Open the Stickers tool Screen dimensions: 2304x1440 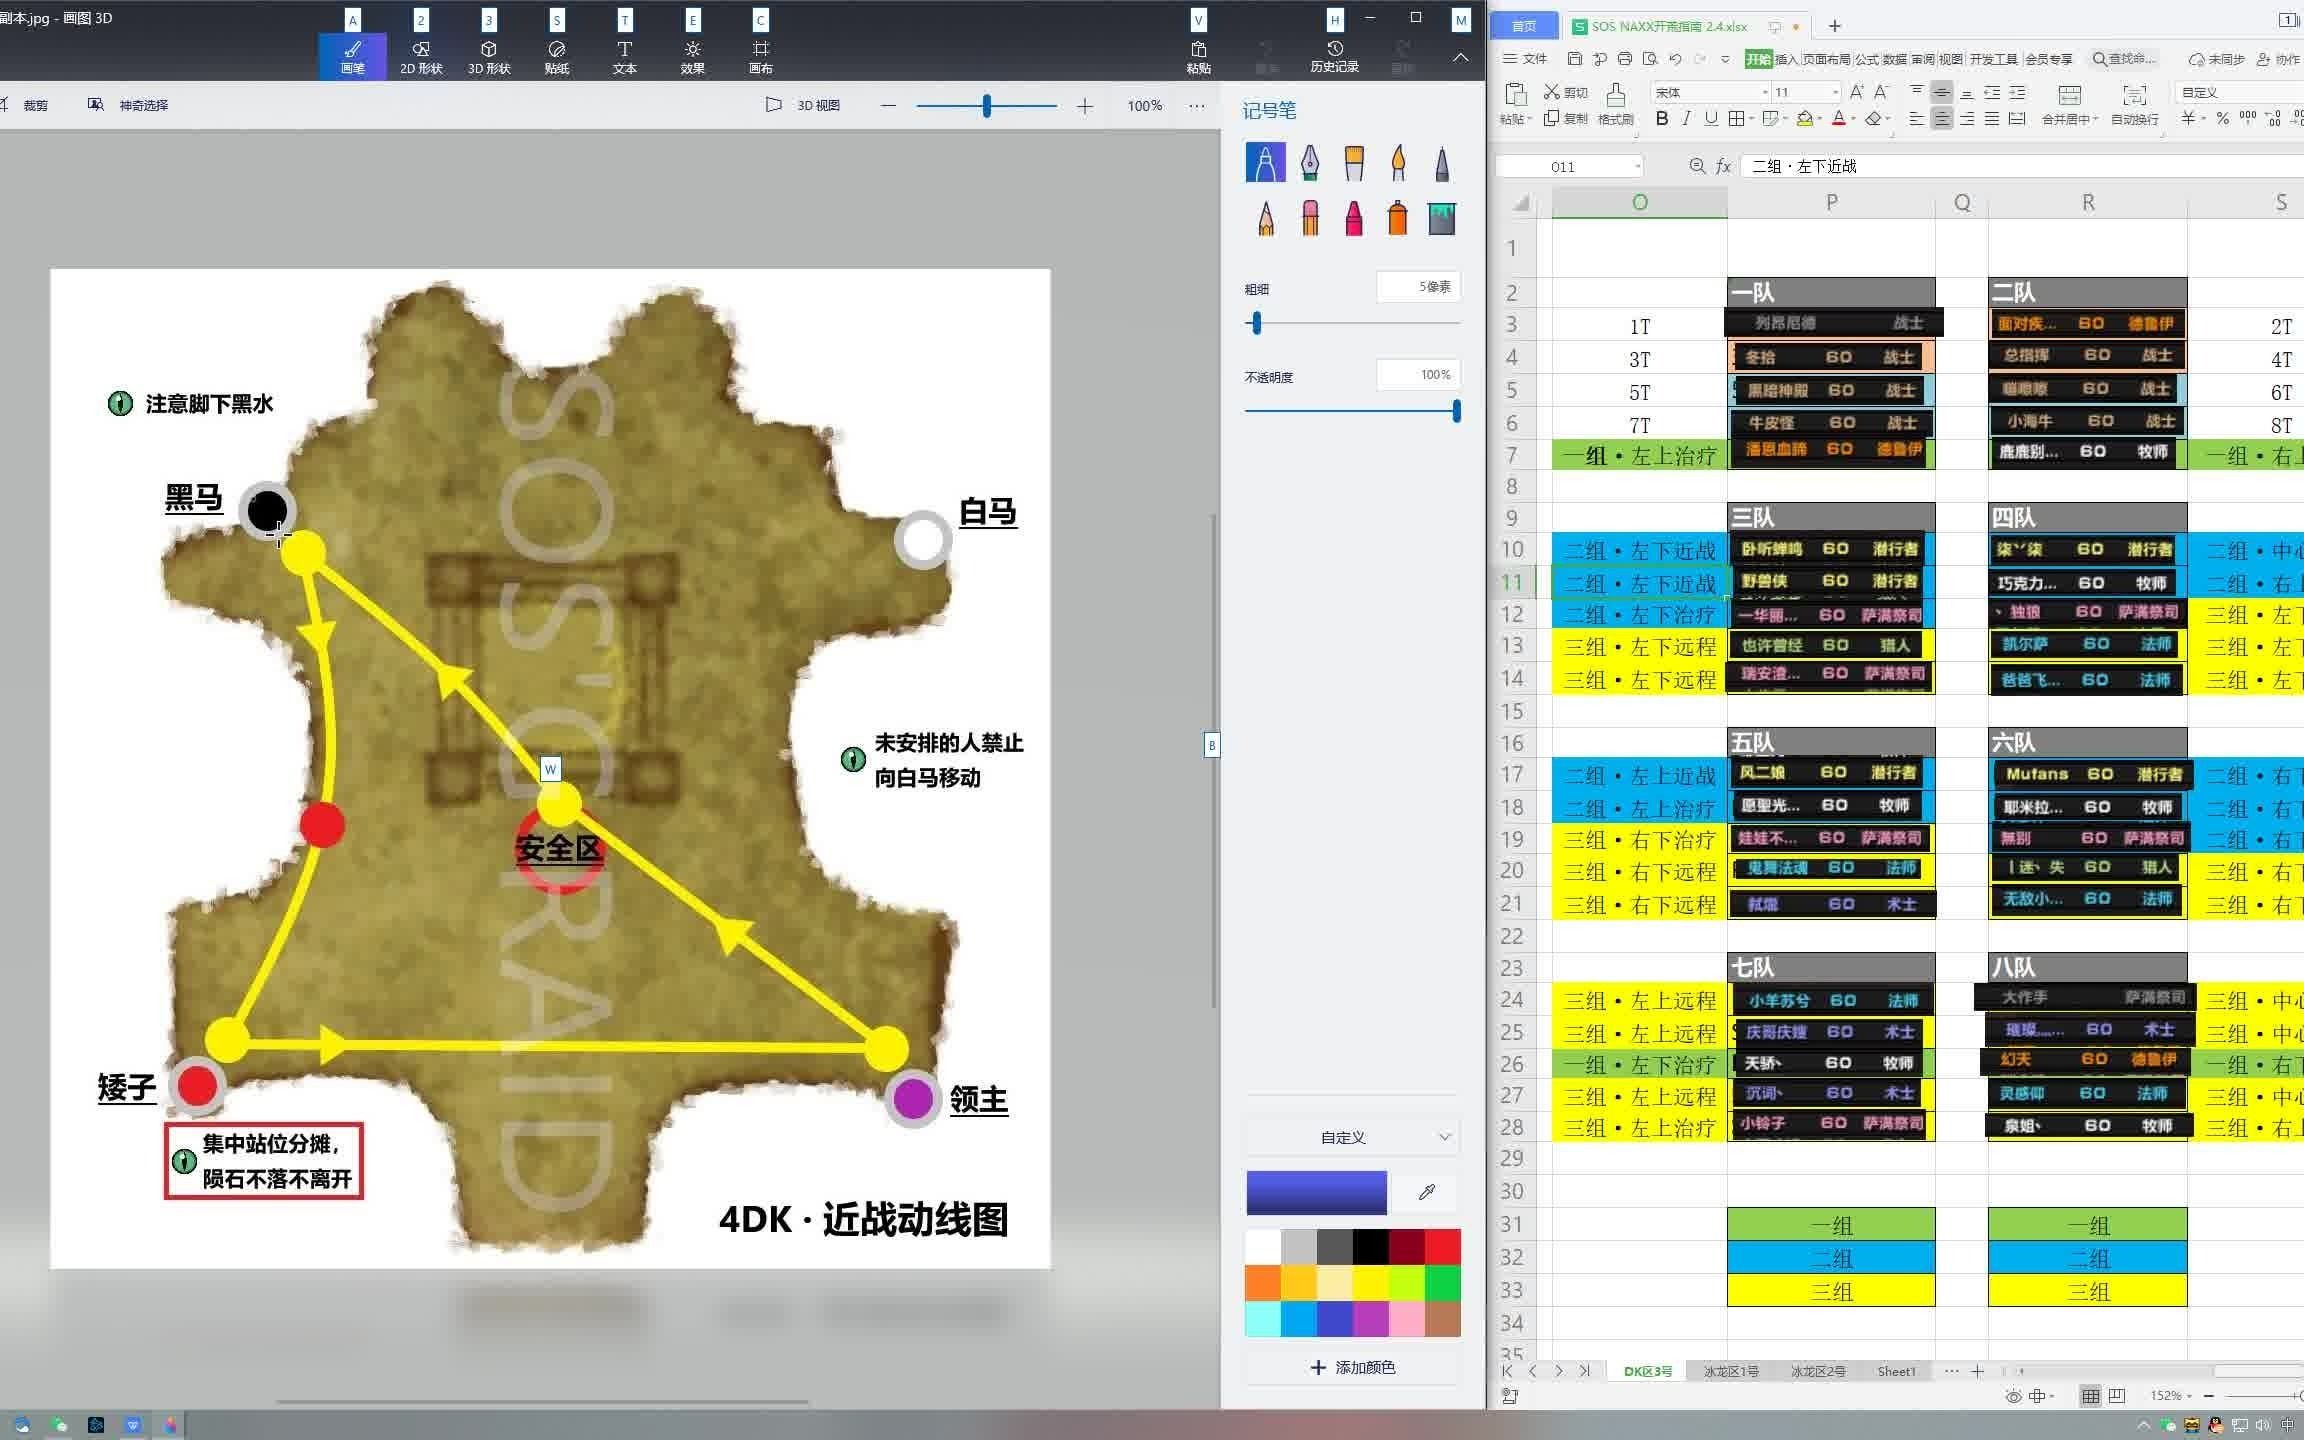pos(557,57)
